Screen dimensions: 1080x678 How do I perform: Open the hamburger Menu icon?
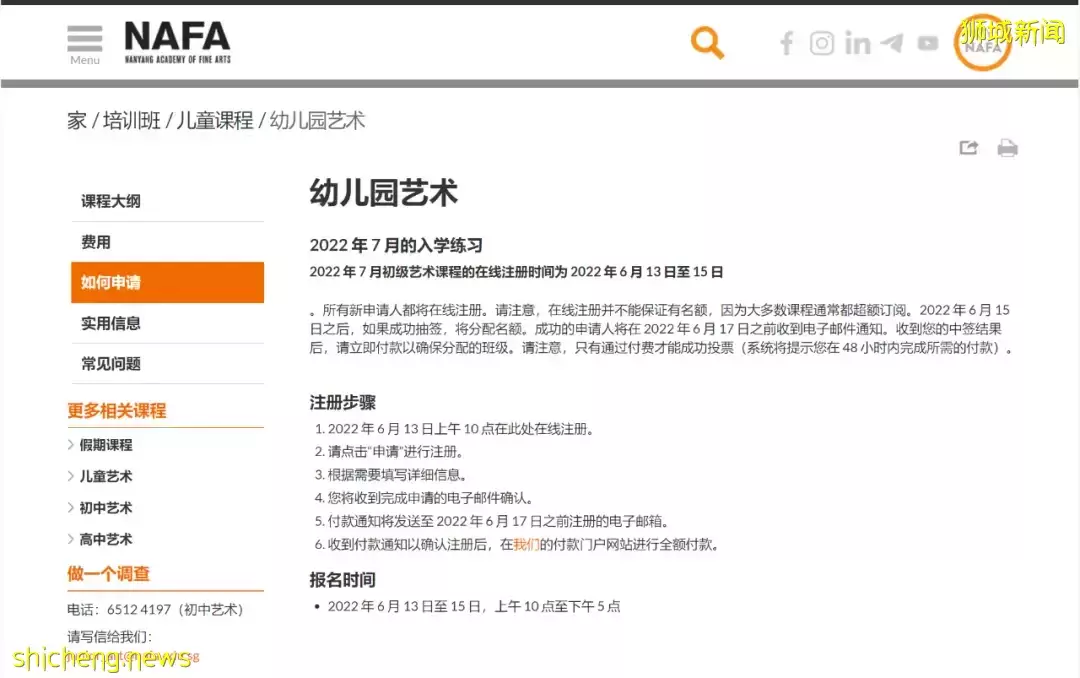(x=85, y=42)
